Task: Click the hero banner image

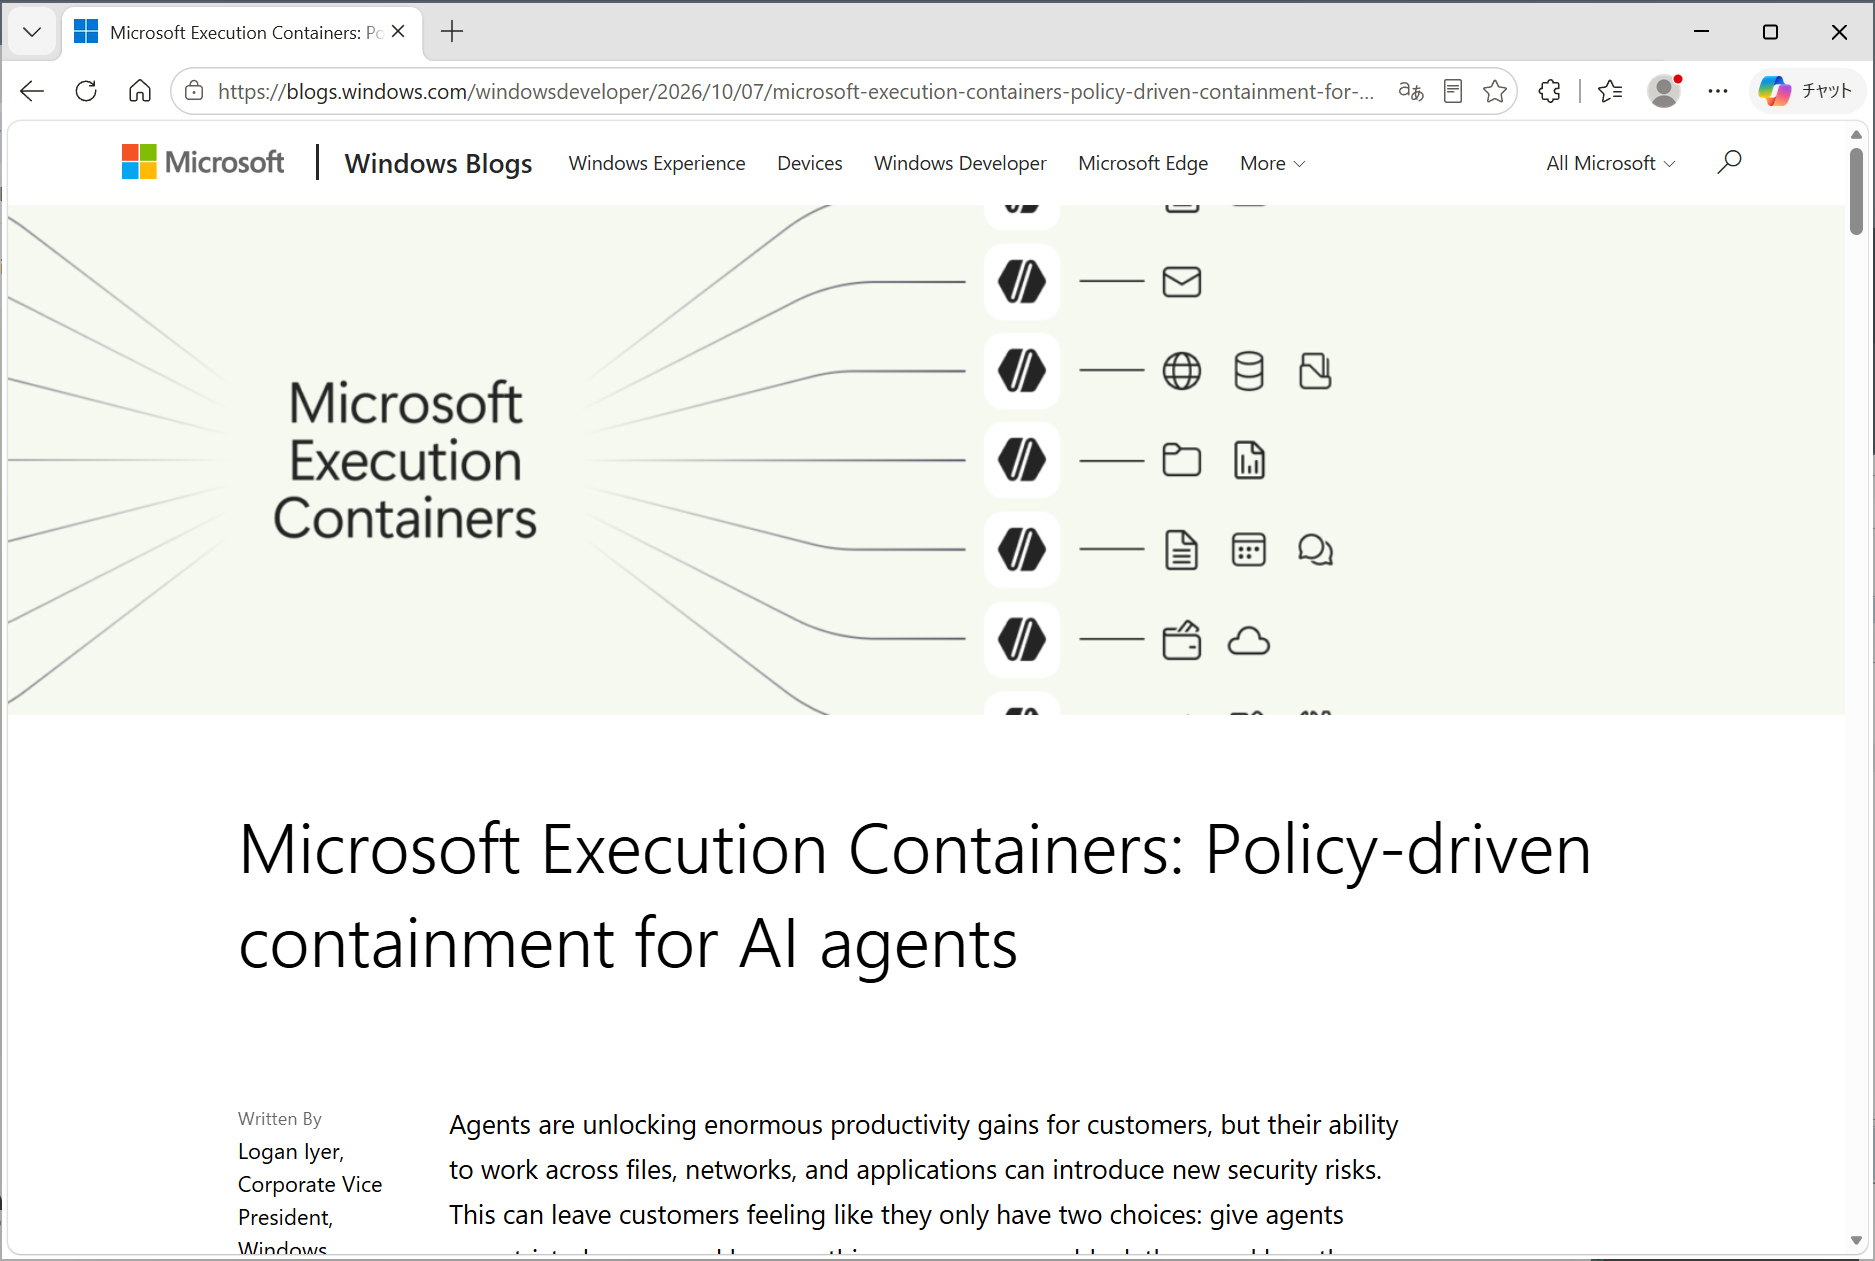Action: pyautogui.click(x=926, y=460)
